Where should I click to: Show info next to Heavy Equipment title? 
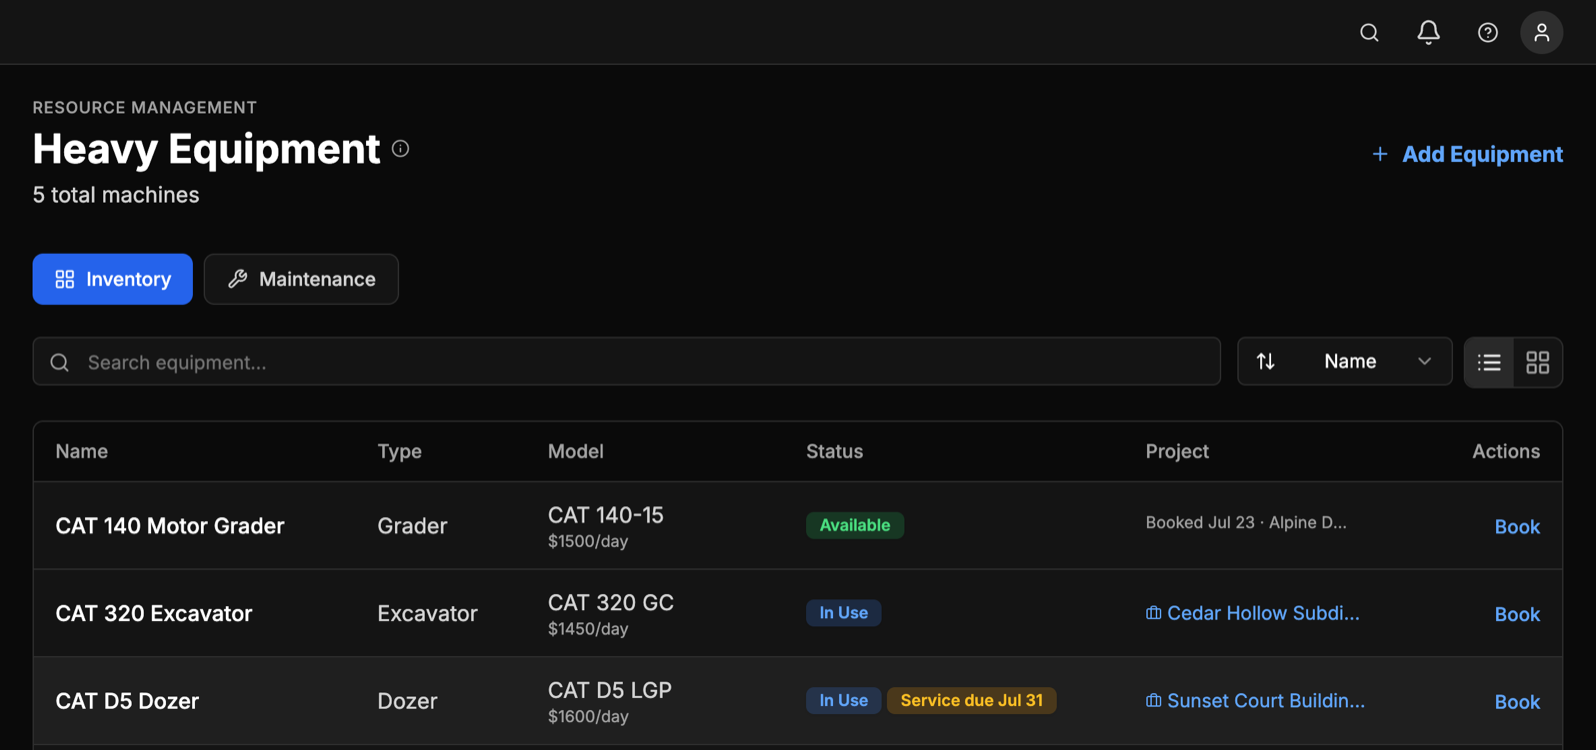(x=400, y=149)
